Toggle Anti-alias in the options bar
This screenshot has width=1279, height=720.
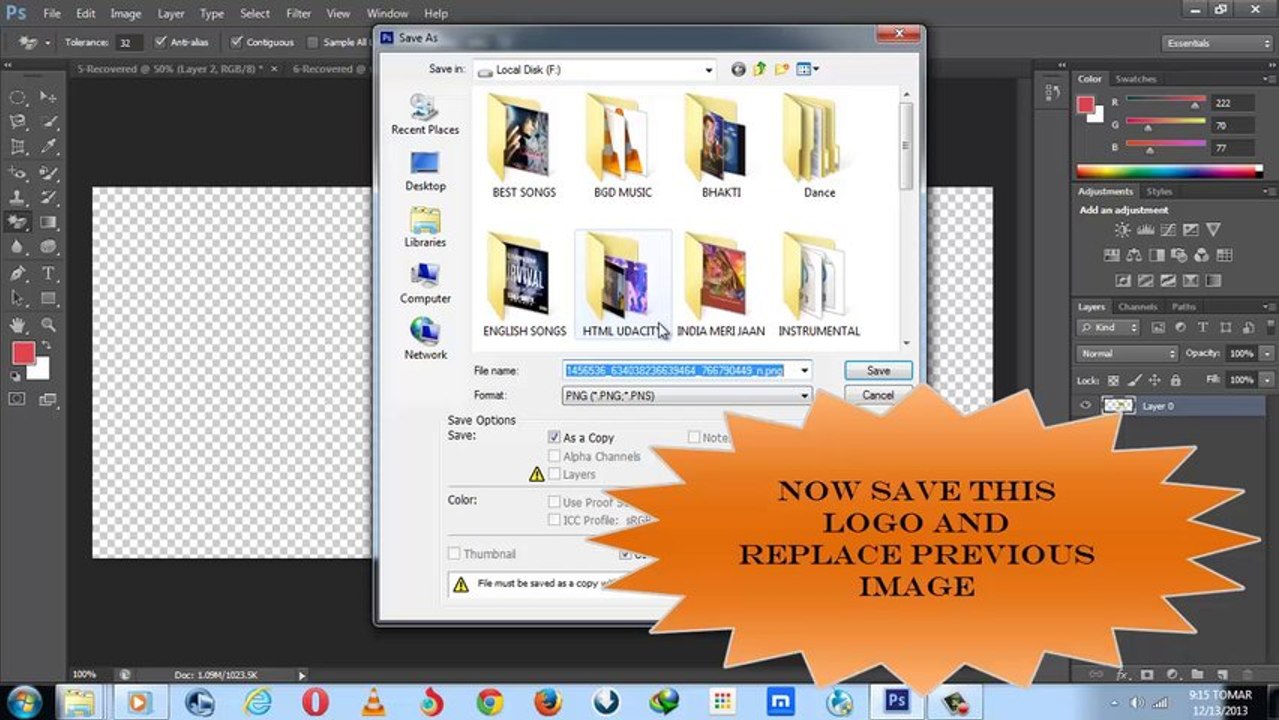point(160,42)
